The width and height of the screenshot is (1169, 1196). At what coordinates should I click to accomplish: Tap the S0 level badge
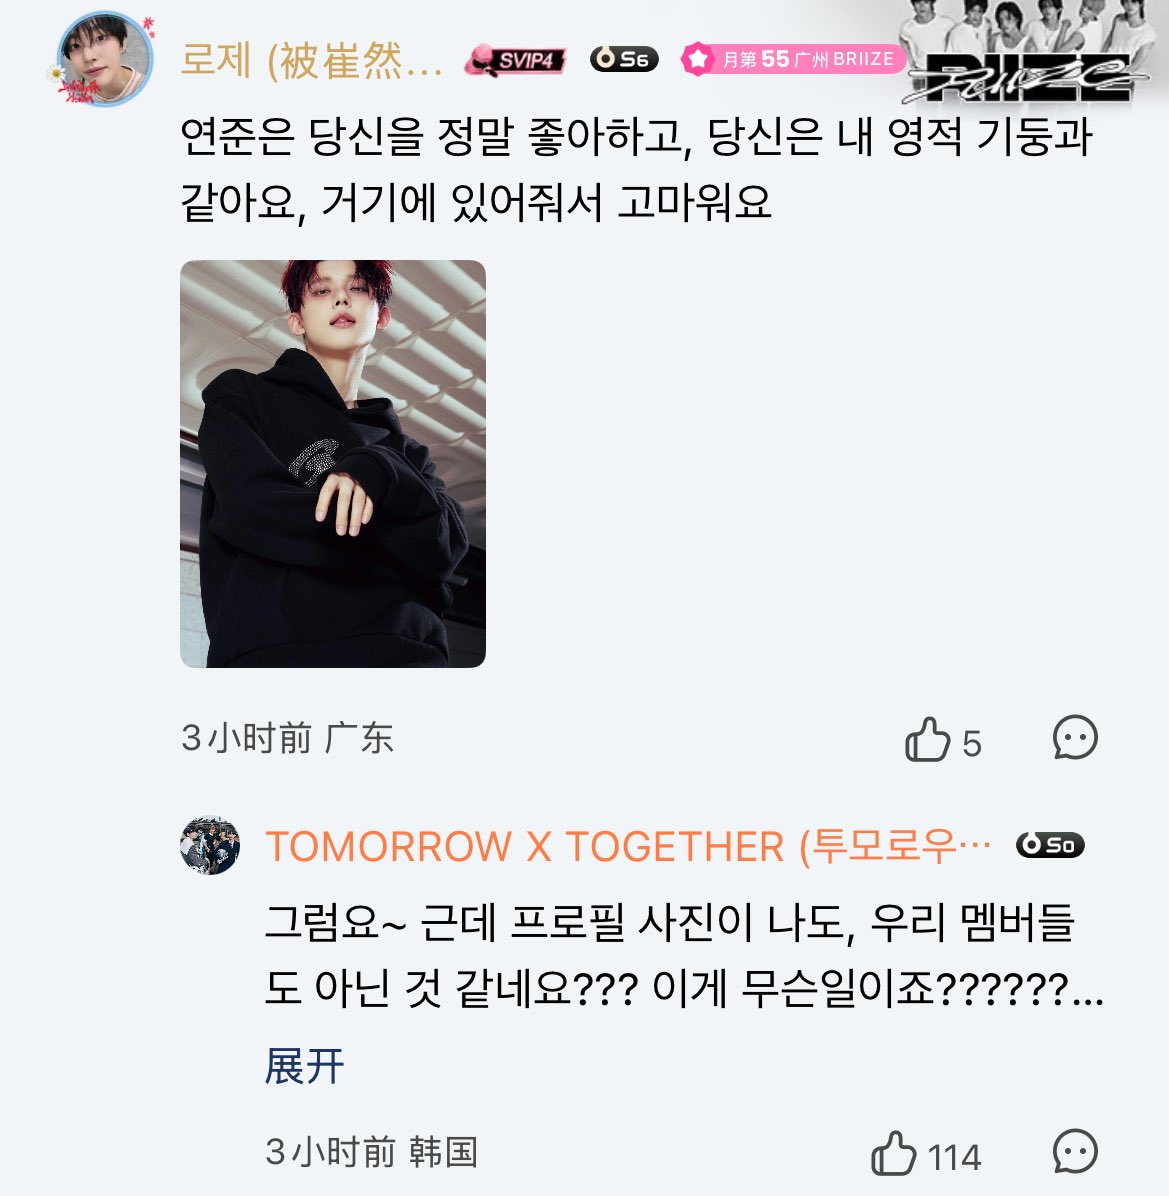(1050, 844)
